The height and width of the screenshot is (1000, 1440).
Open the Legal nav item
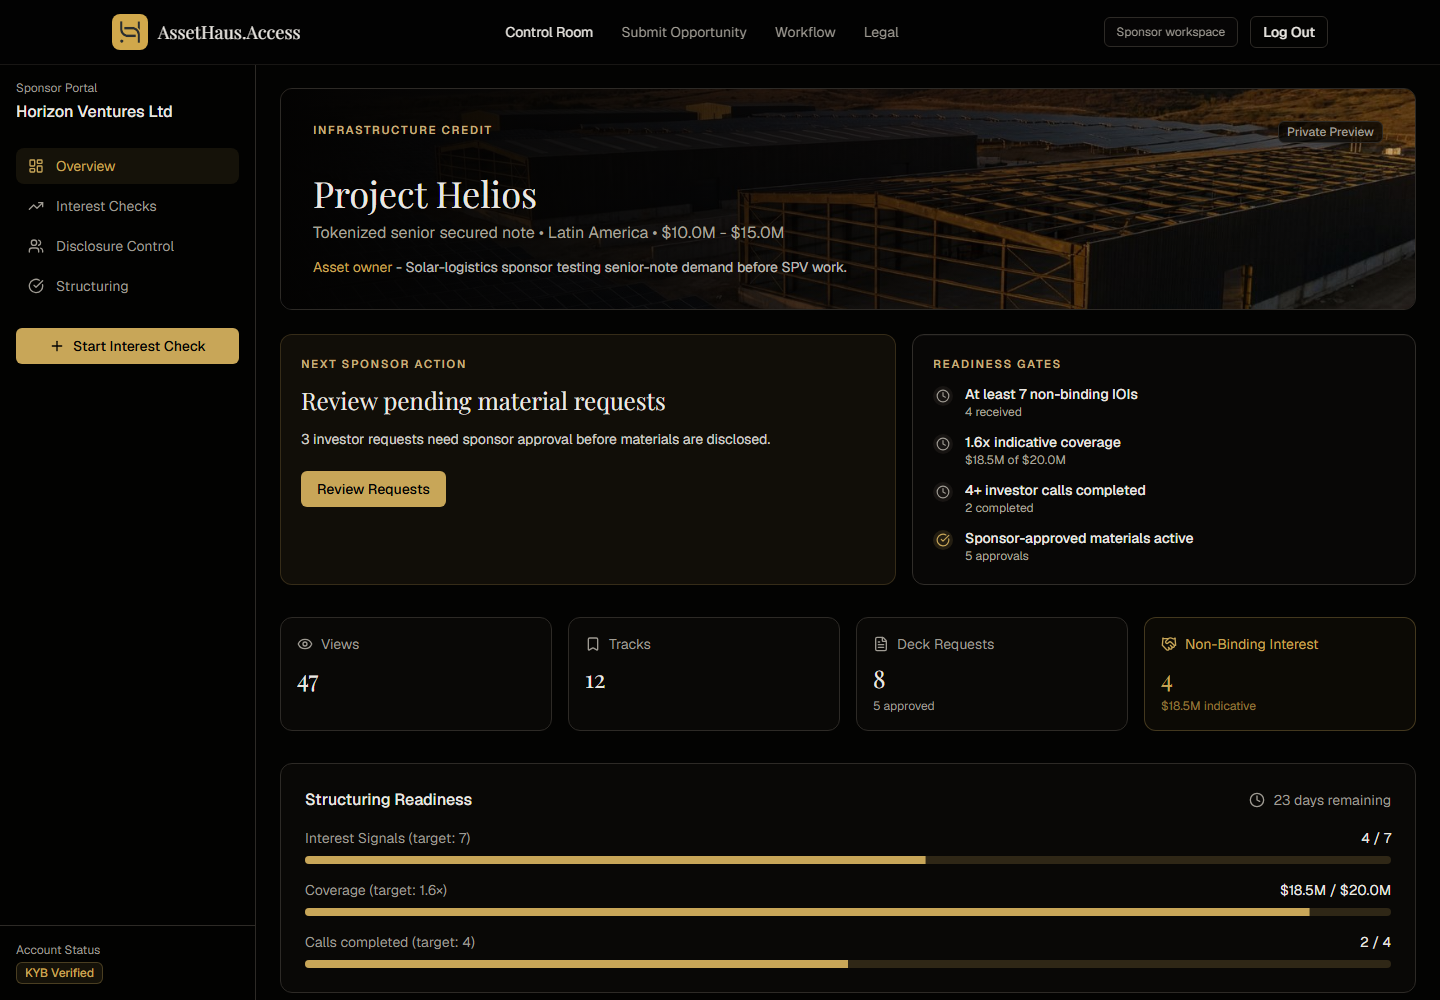coord(881,32)
